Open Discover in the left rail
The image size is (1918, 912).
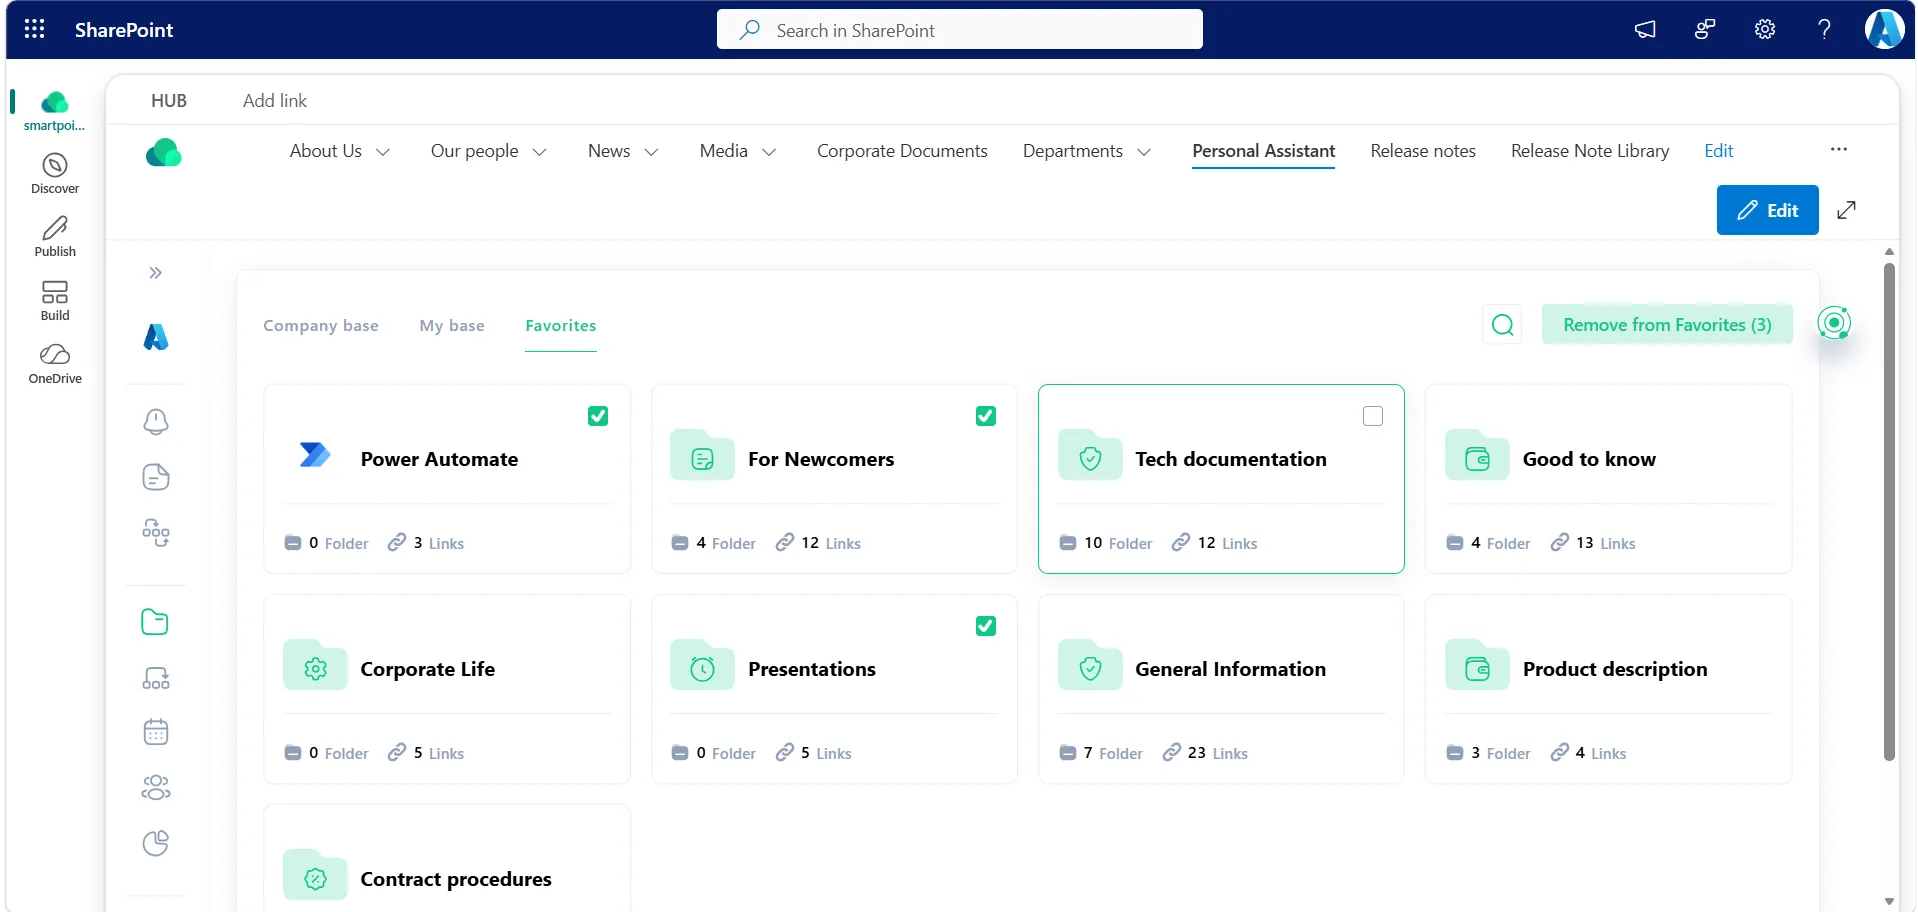click(55, 173)
